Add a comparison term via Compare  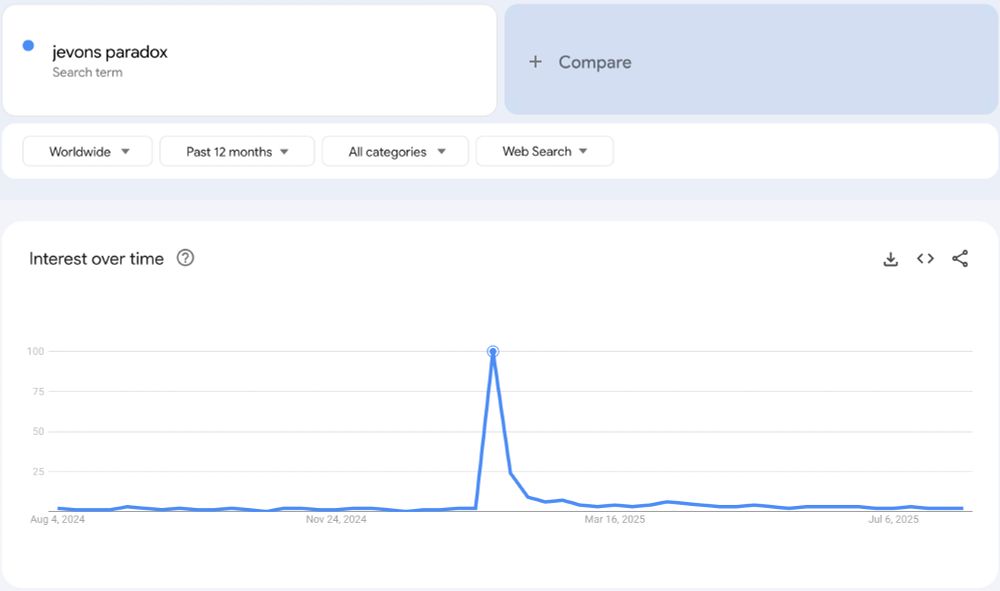pyautogui.click(x=751, y=60)
